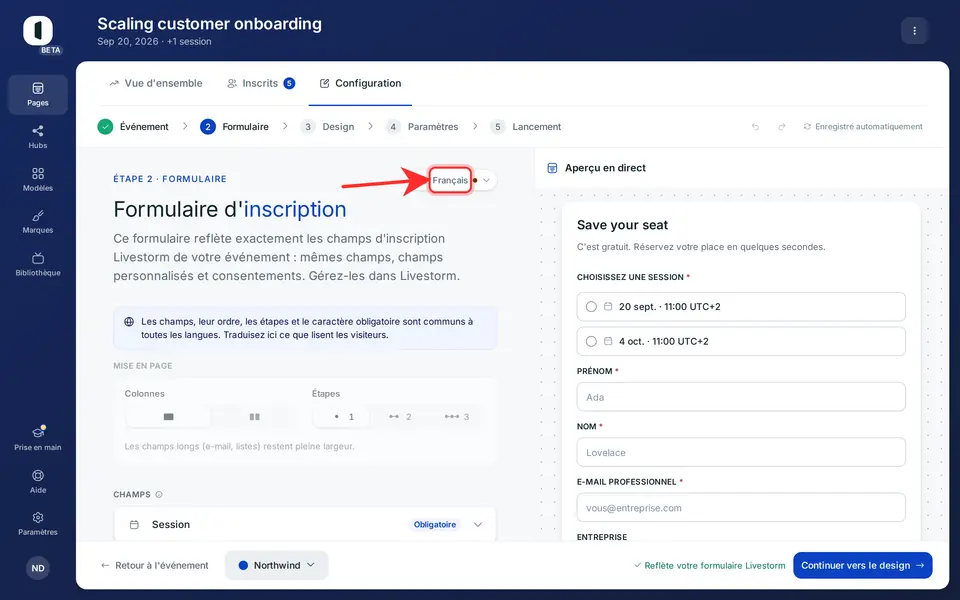This screenshot has height=600, width=960.
Task: Click the Save your seat heading
Action: pos(622,225)
